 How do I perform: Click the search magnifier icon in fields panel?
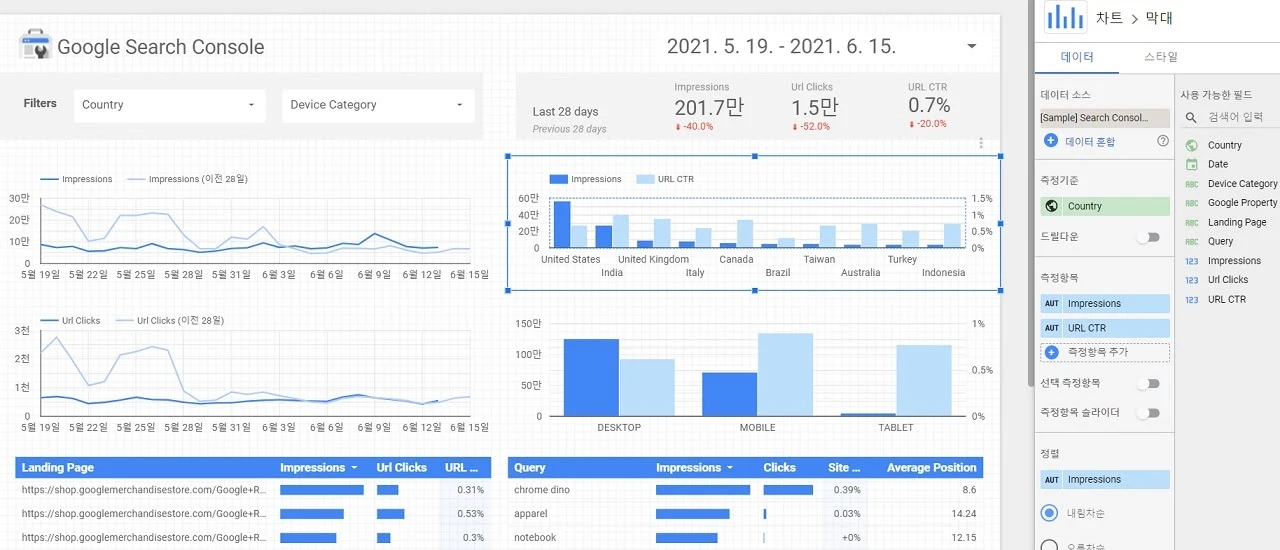(x=1191, y=117)
